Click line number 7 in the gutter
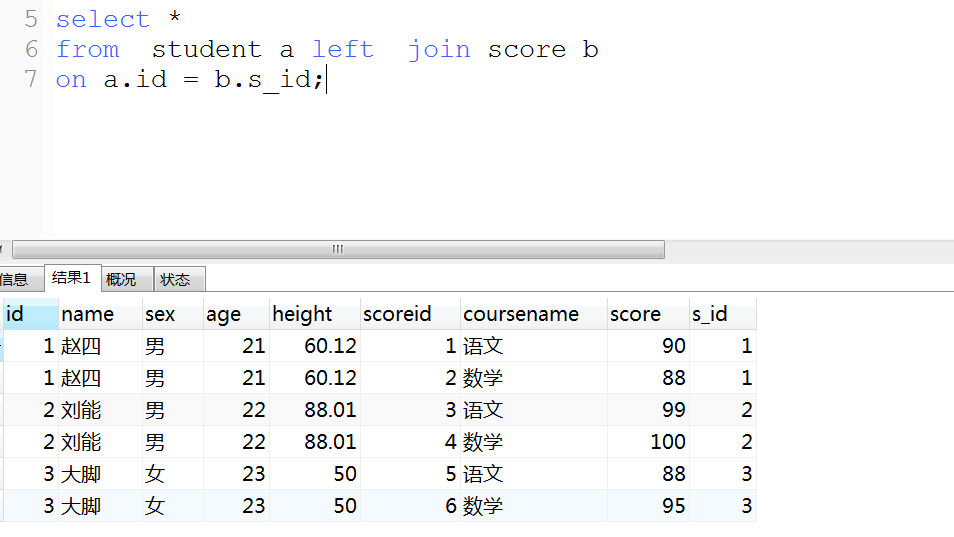Screen dimensions: 954x537 click(x=31, y=79)
